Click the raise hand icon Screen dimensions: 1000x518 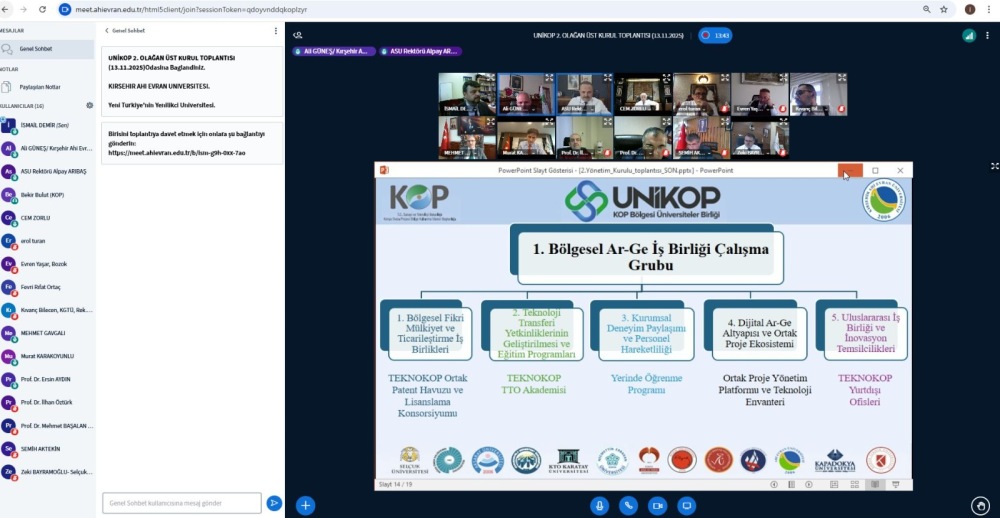click(x=981, y=505)
